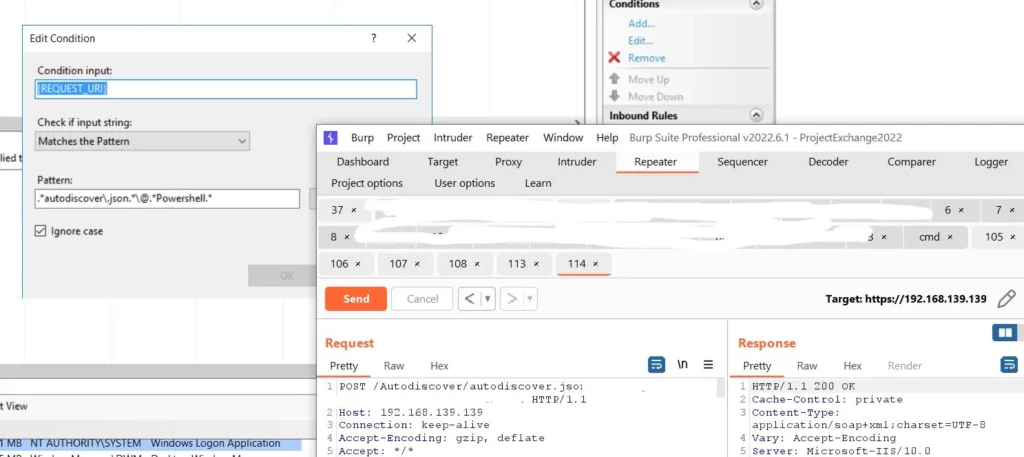The height and width of the screenshot is (457, 1024).
Task: Close Repeater tab 37
Action: [353, 210]
